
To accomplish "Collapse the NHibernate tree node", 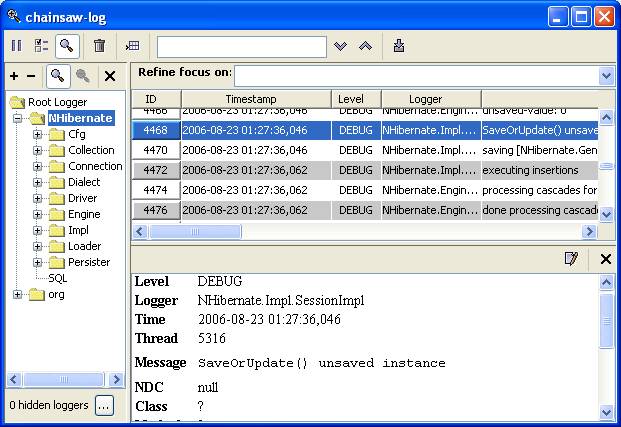I will coord(17,118).
